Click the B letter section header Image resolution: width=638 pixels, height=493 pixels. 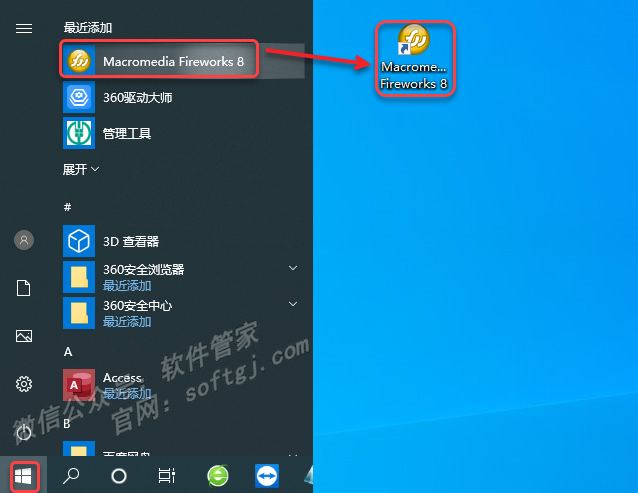pos(67,424)
